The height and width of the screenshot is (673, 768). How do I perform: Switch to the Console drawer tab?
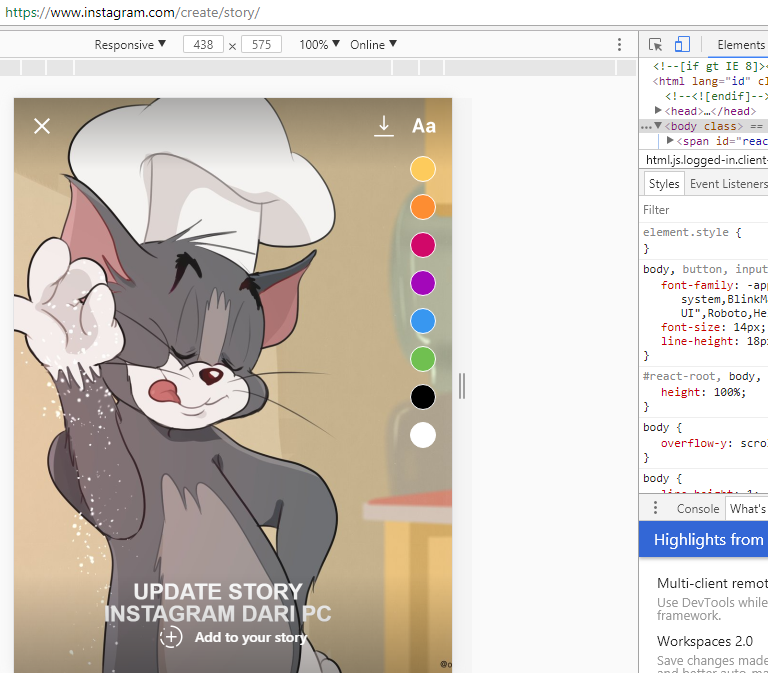pyautogui.click(x=698, y=509)
